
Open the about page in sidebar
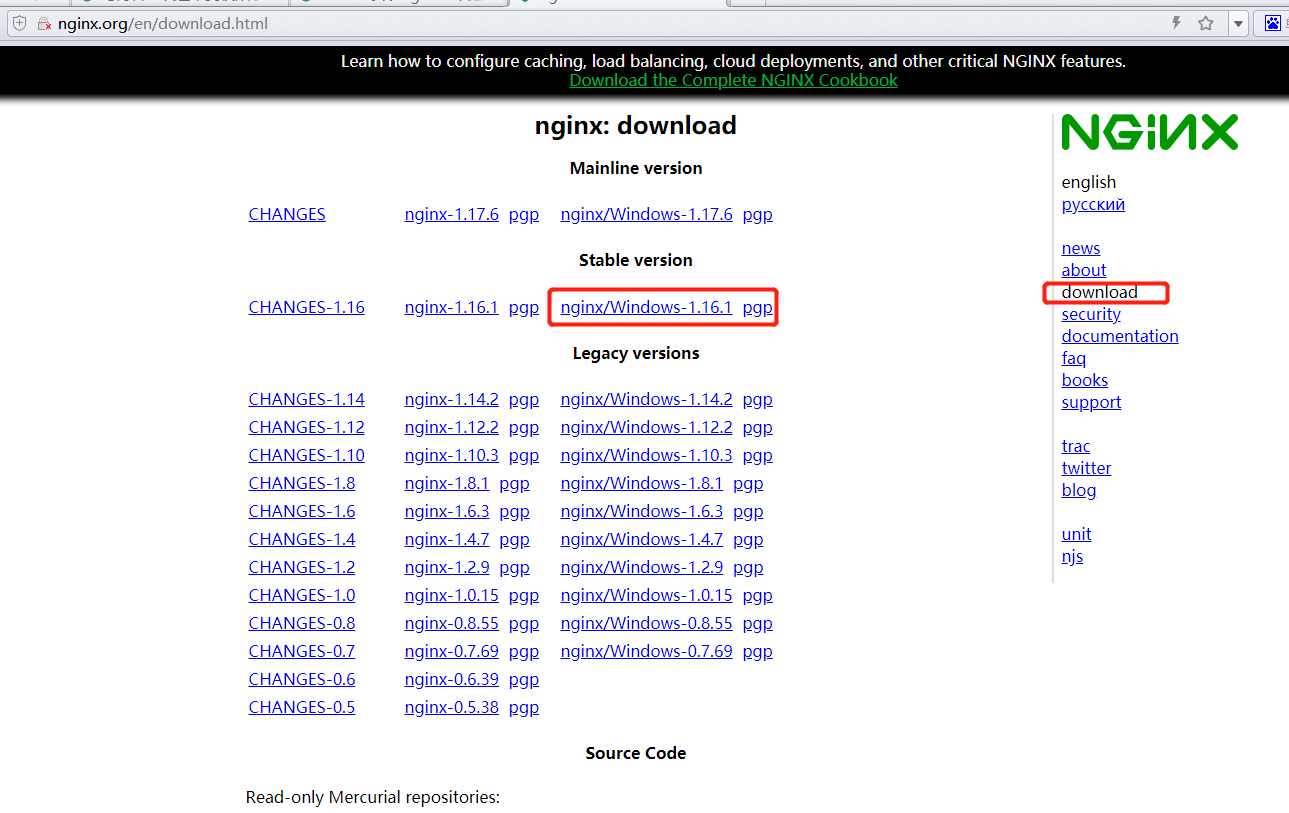pos(1084,270)
